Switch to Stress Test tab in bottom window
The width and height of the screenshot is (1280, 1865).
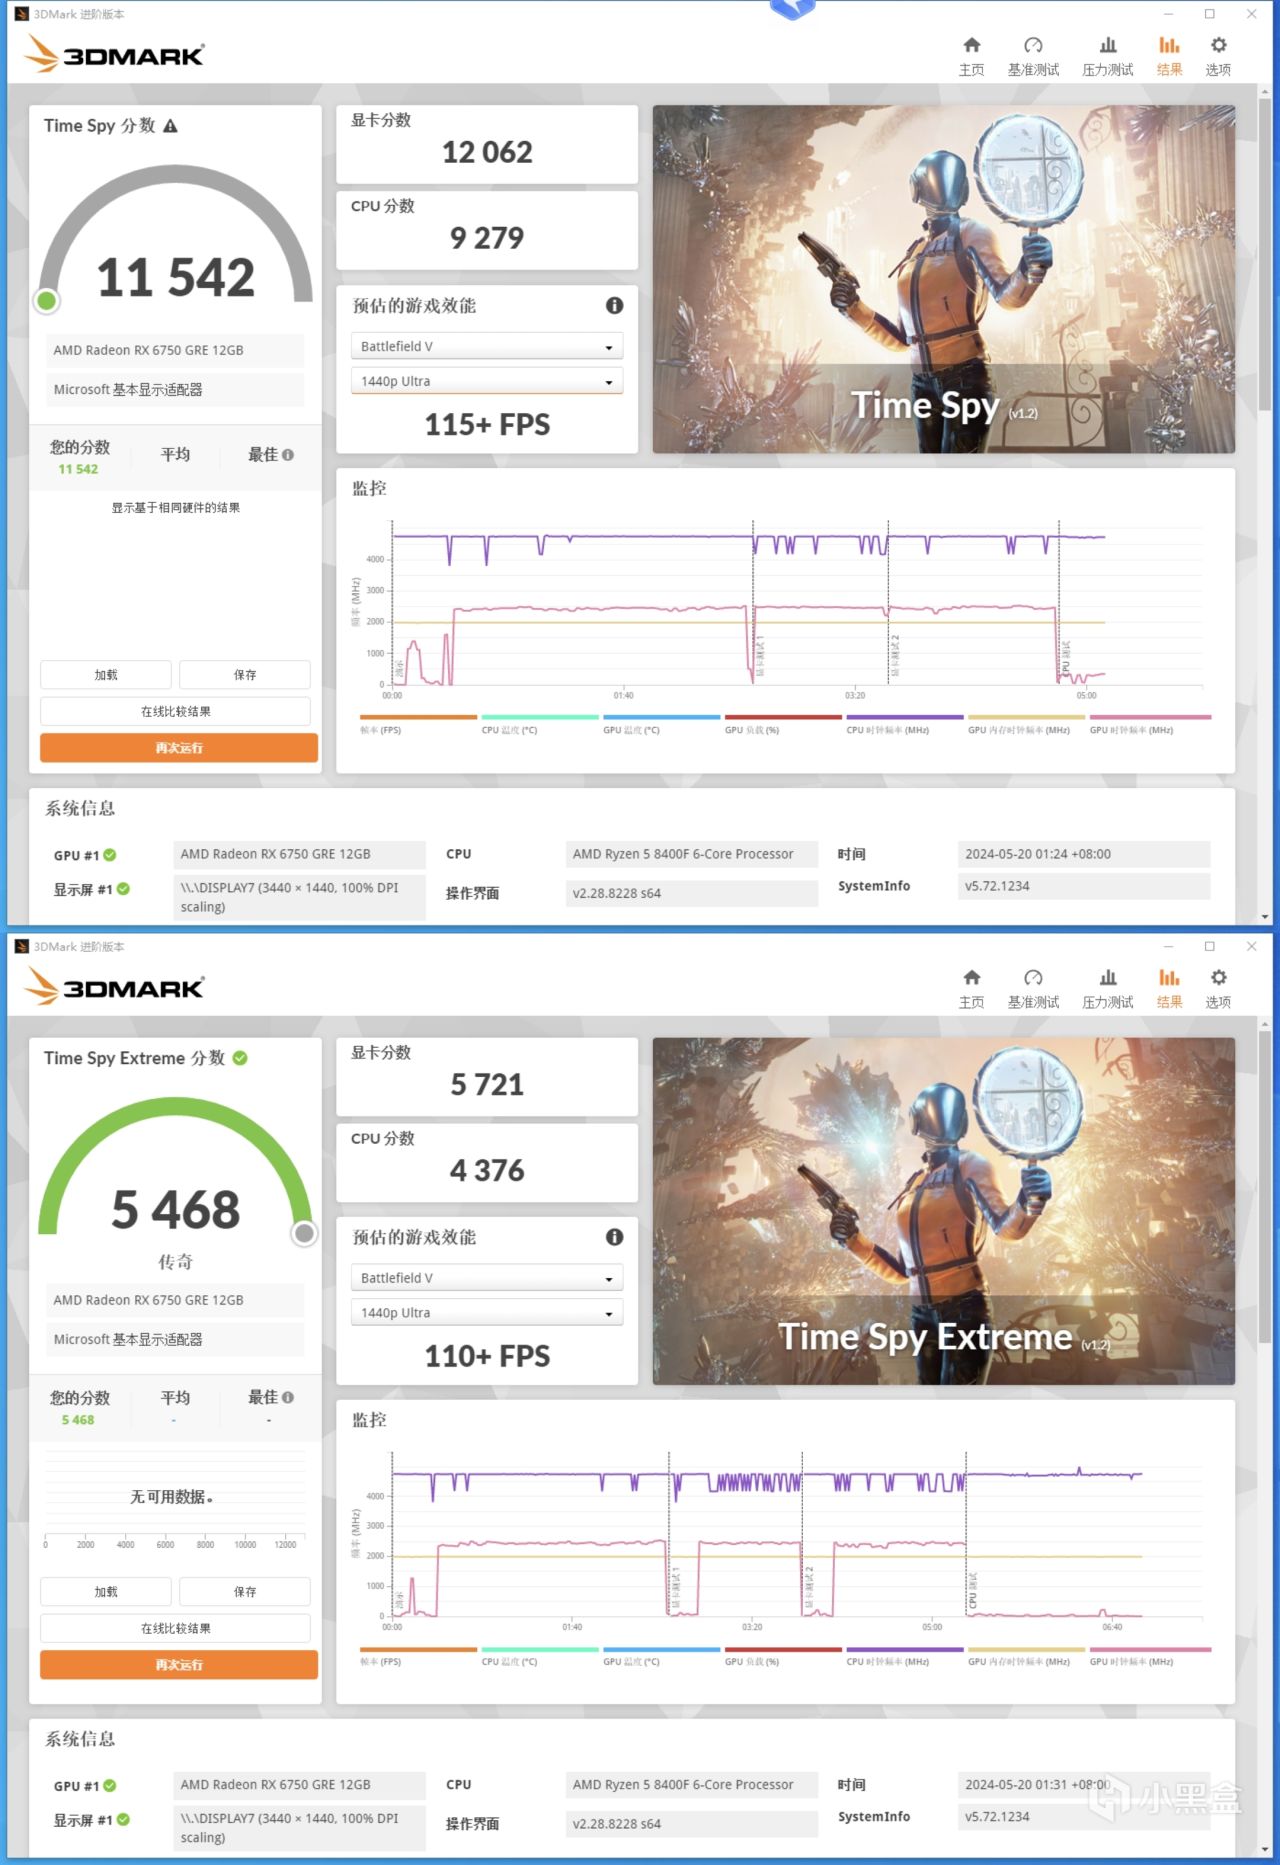(x=1107, y=988)
